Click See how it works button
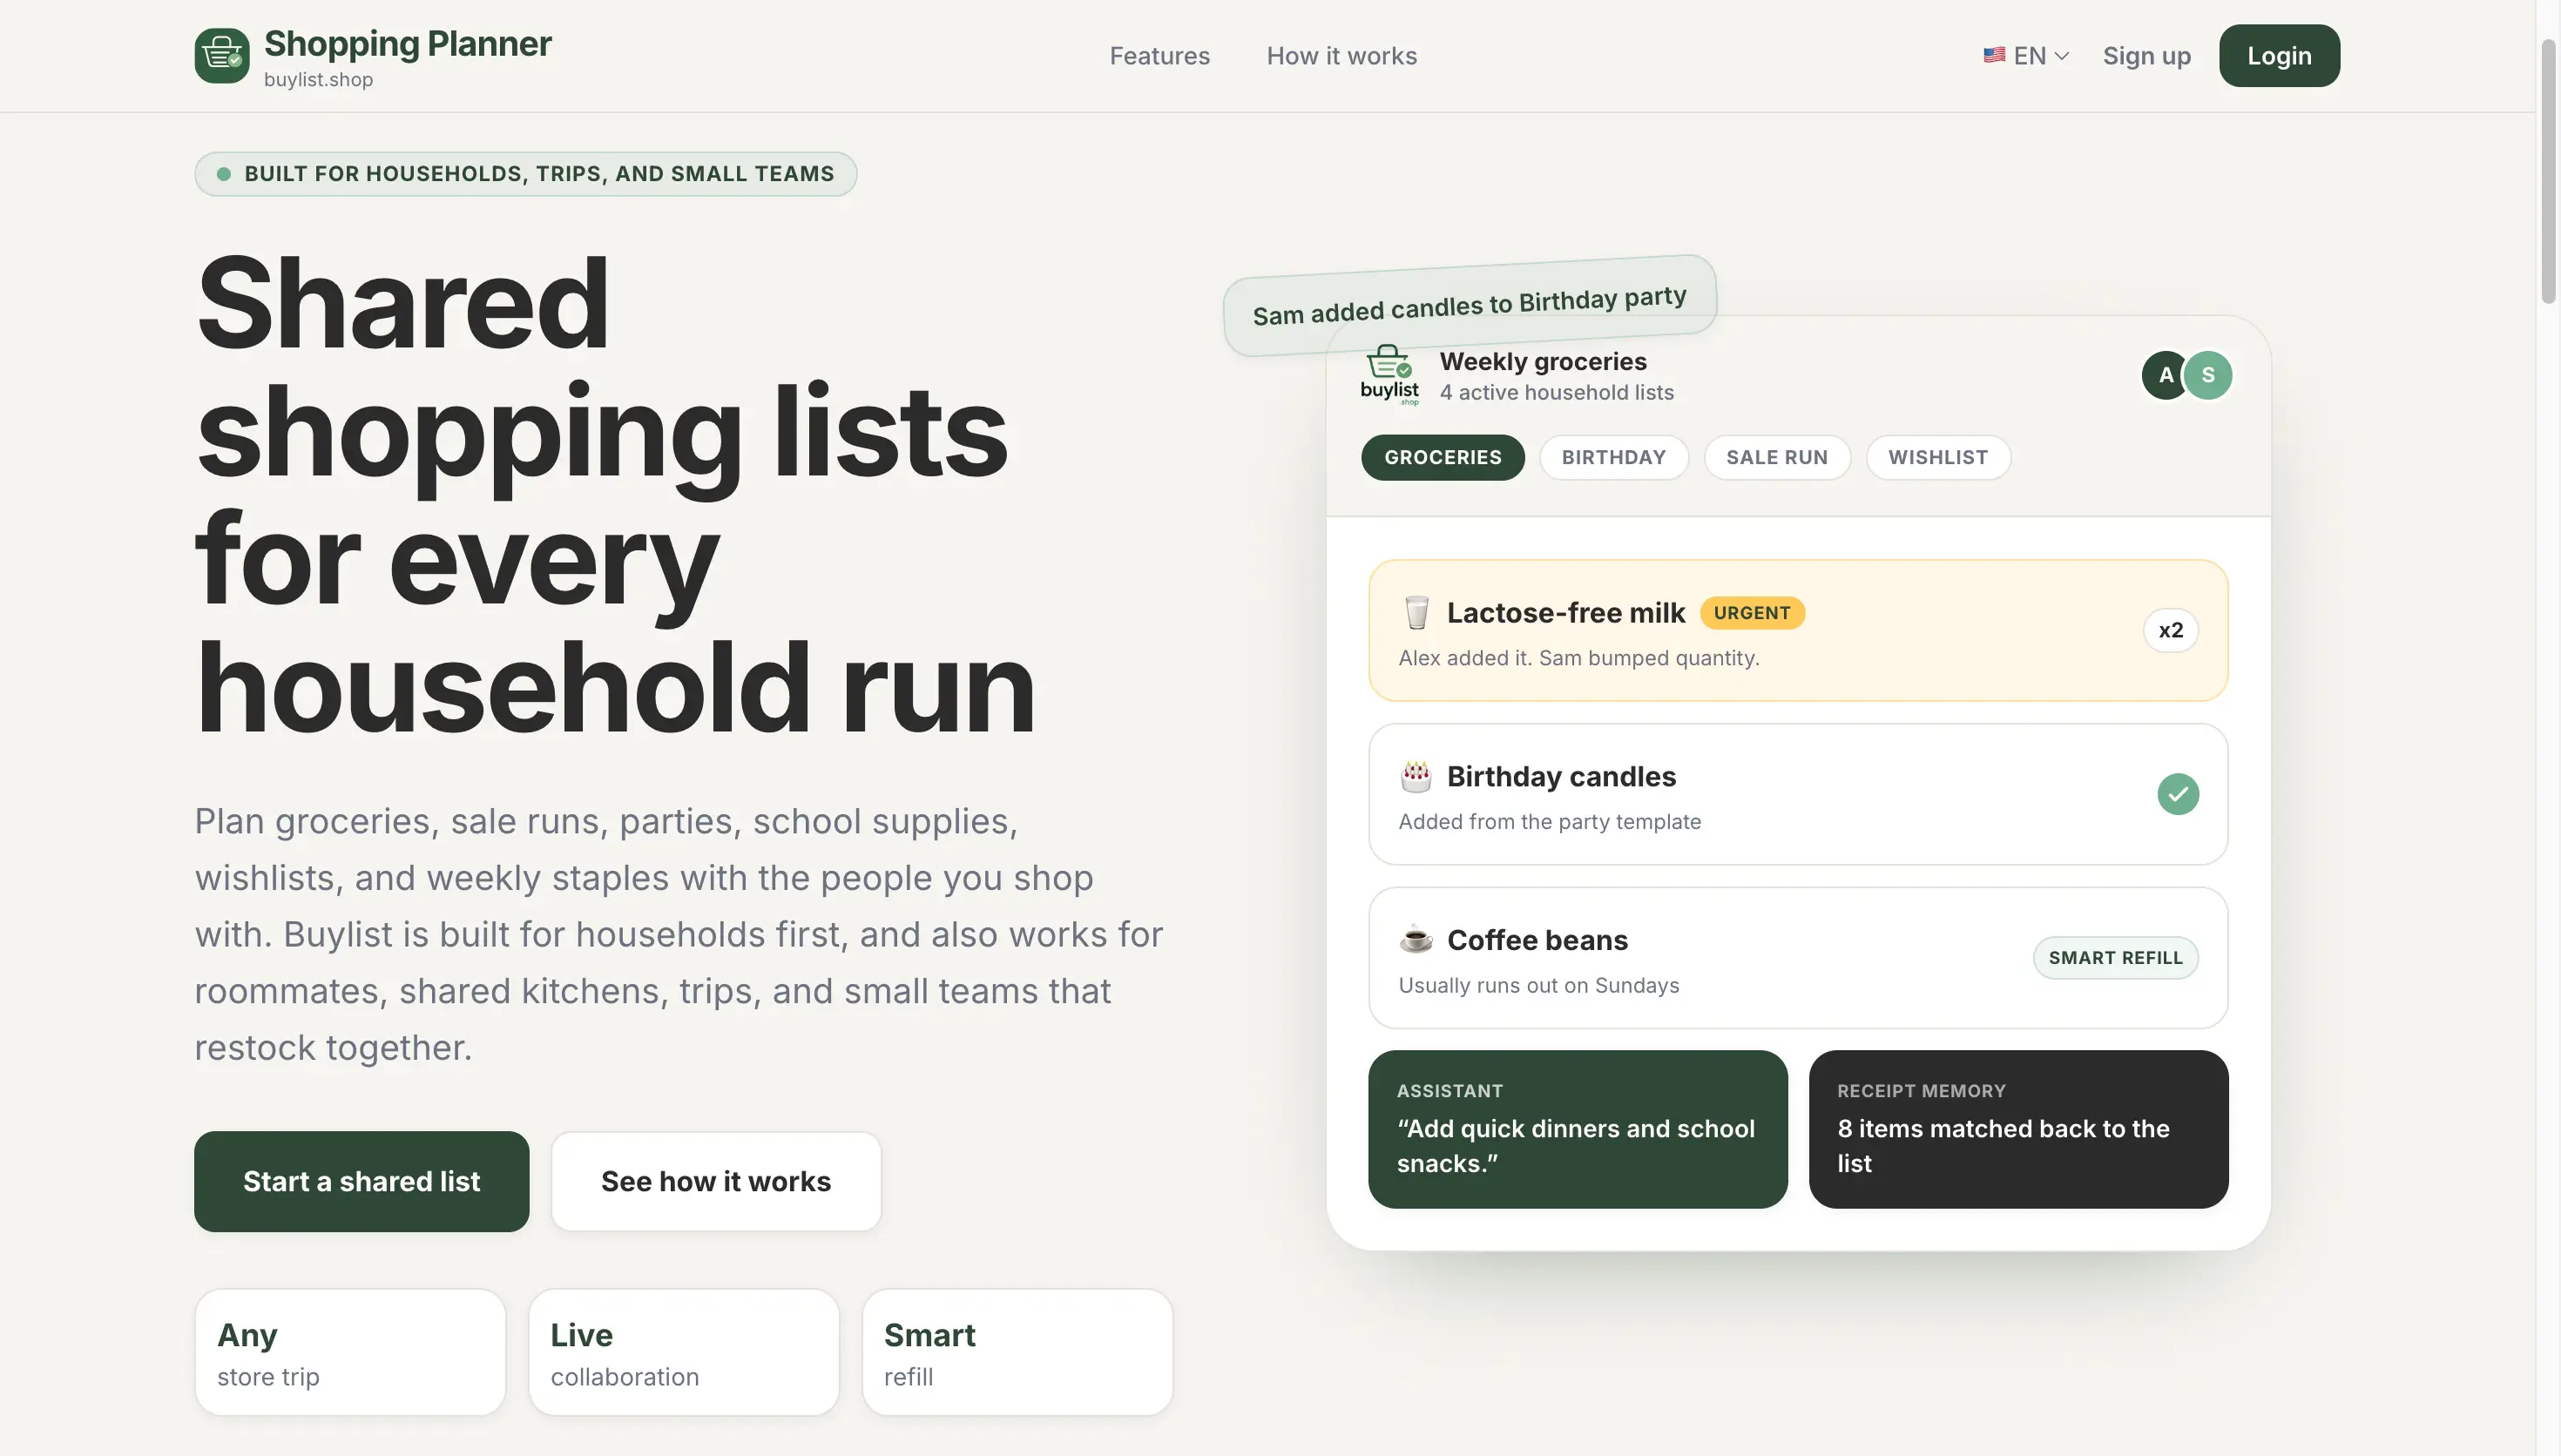Image resolution: width=2561 pixels, height=1456 pixels. pyautogui.click(x=716, y=1182)
